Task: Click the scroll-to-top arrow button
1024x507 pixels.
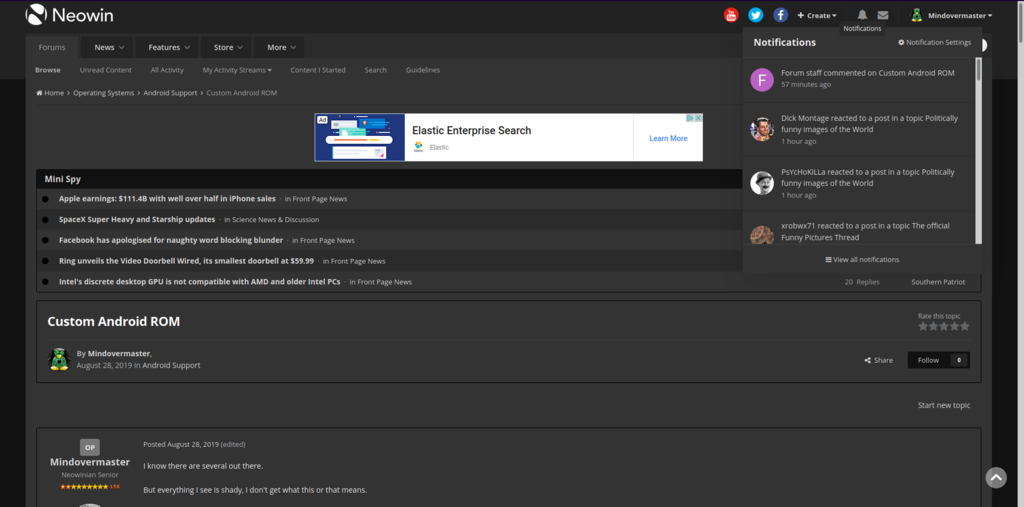Action: click(996, 478)
